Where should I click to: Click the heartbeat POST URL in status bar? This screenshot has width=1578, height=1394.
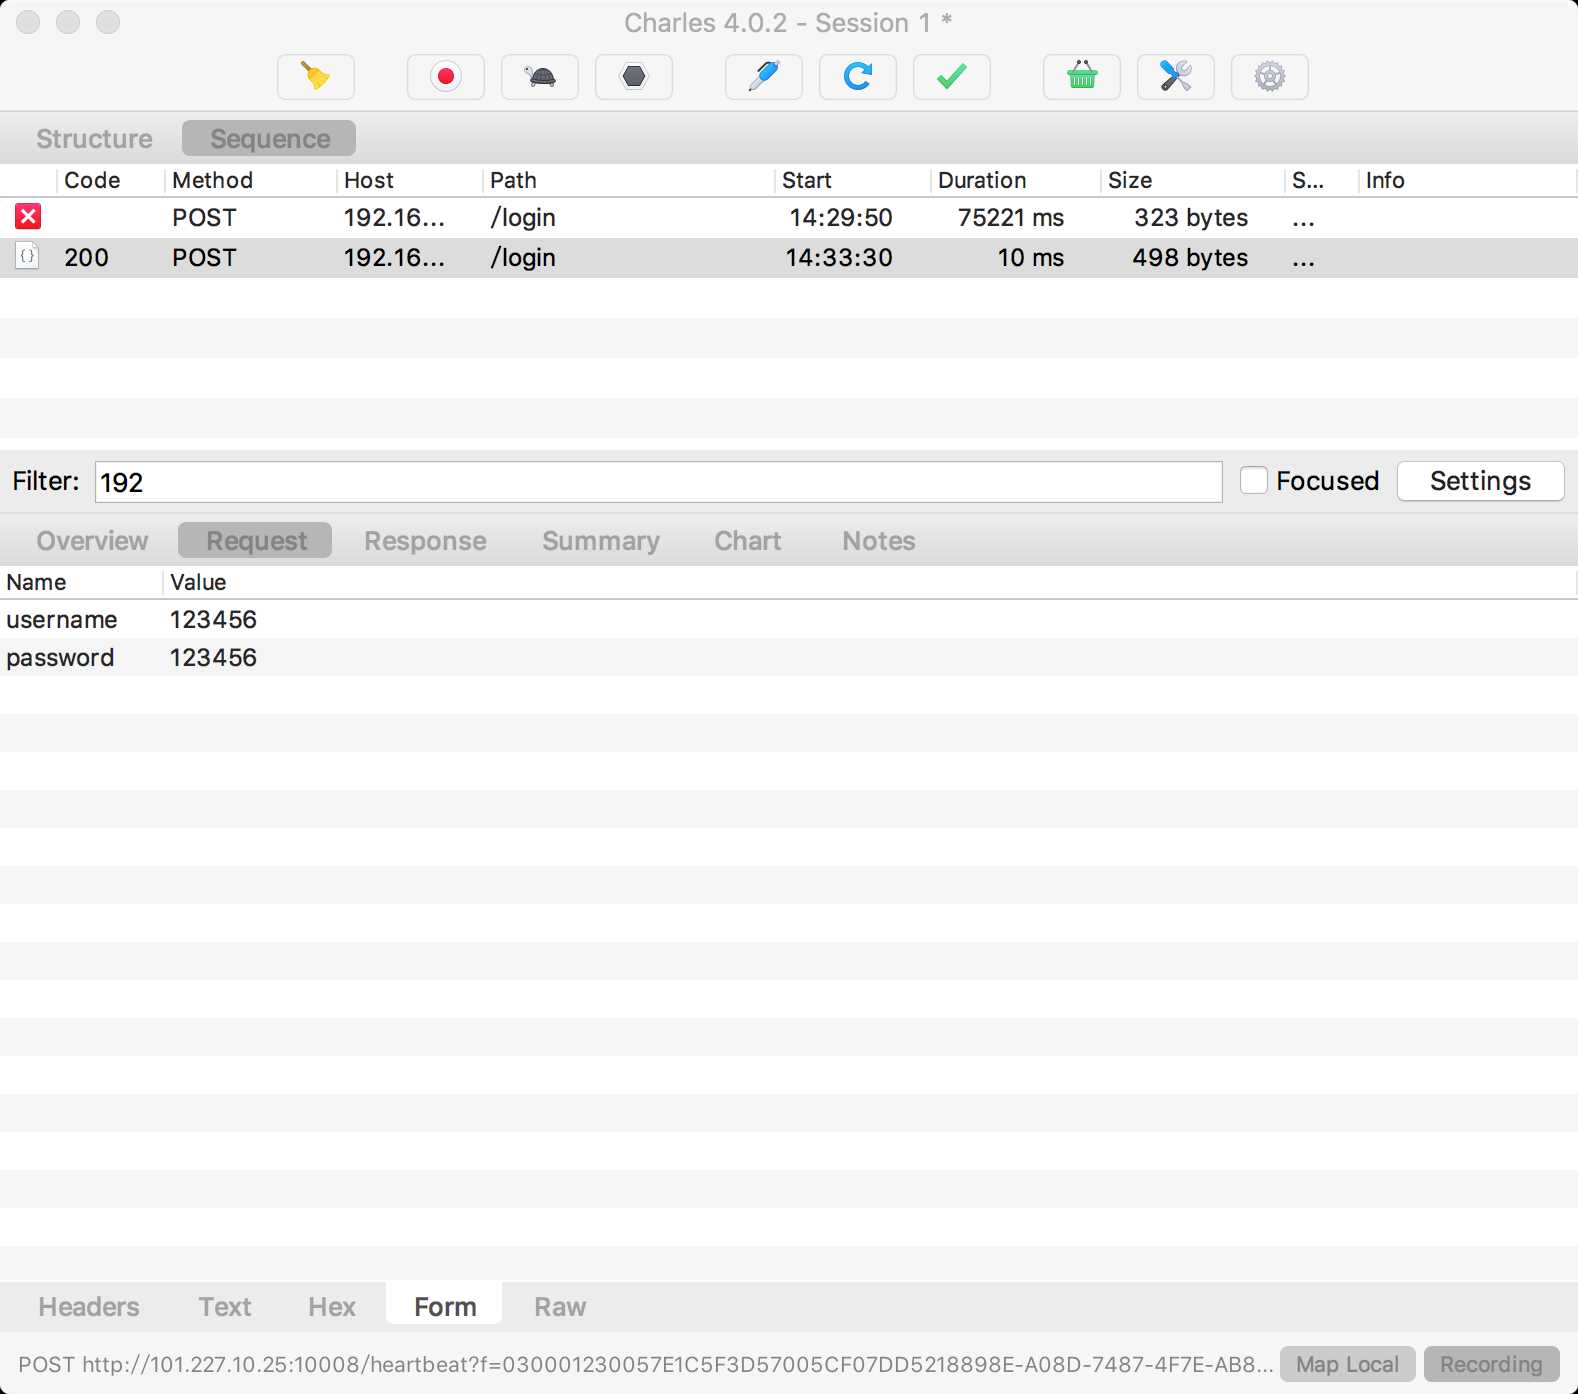(646, 1364)
